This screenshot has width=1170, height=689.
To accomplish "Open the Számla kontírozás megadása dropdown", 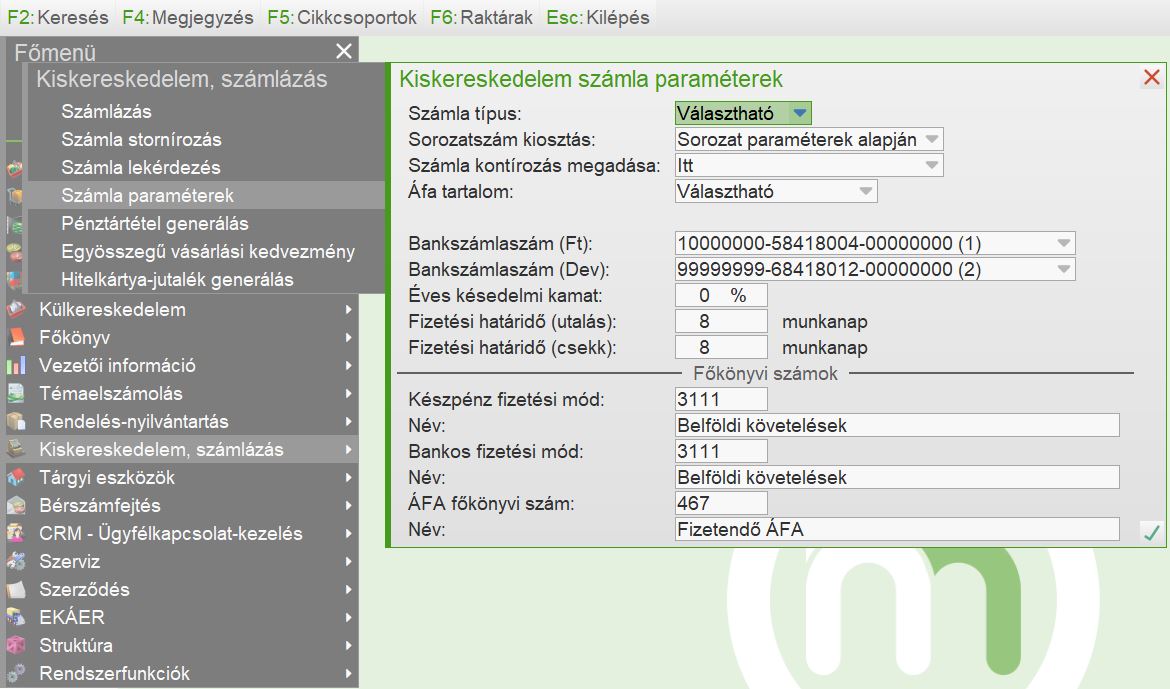I will tap(931, 166).
